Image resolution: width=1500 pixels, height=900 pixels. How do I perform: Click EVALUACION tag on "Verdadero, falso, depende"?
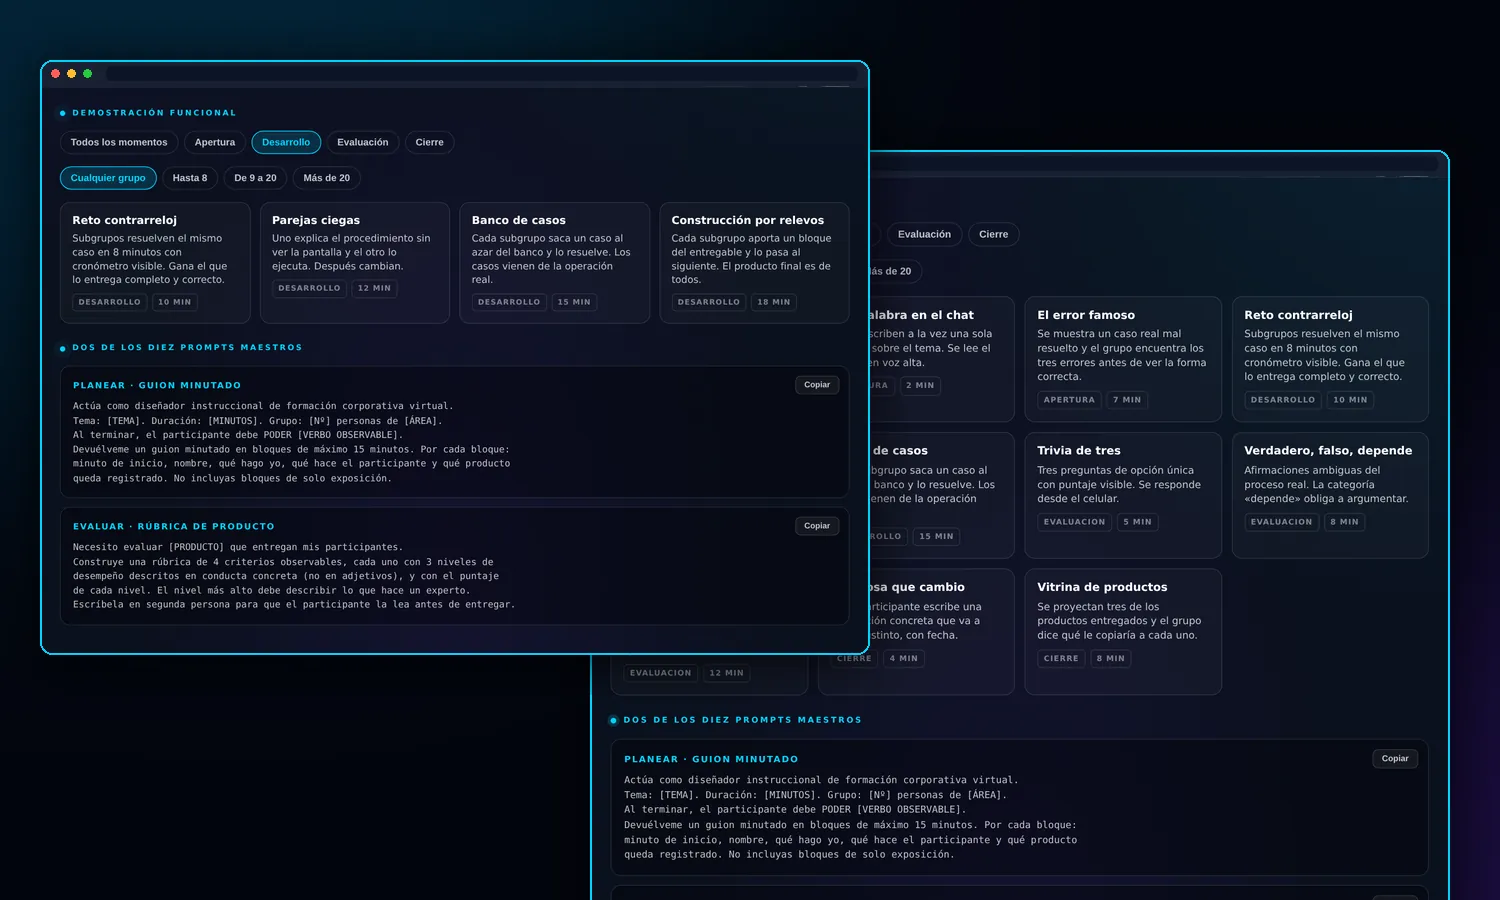(x=1282, y=522)
